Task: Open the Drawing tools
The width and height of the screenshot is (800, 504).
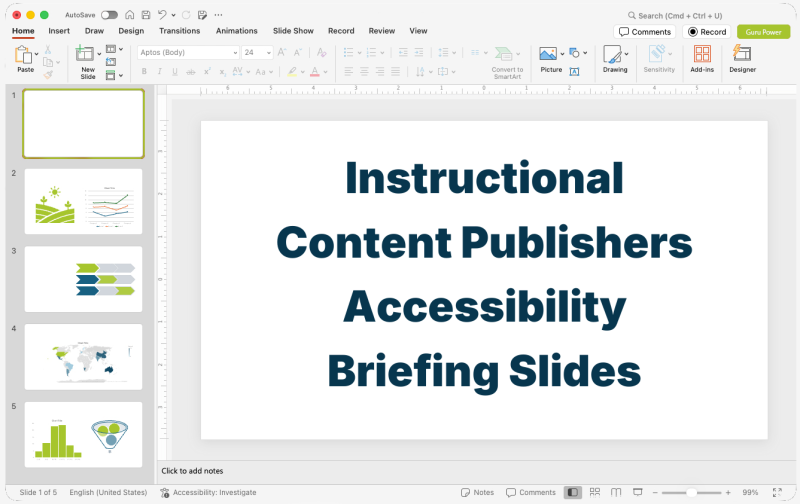Action: (615, 59)
